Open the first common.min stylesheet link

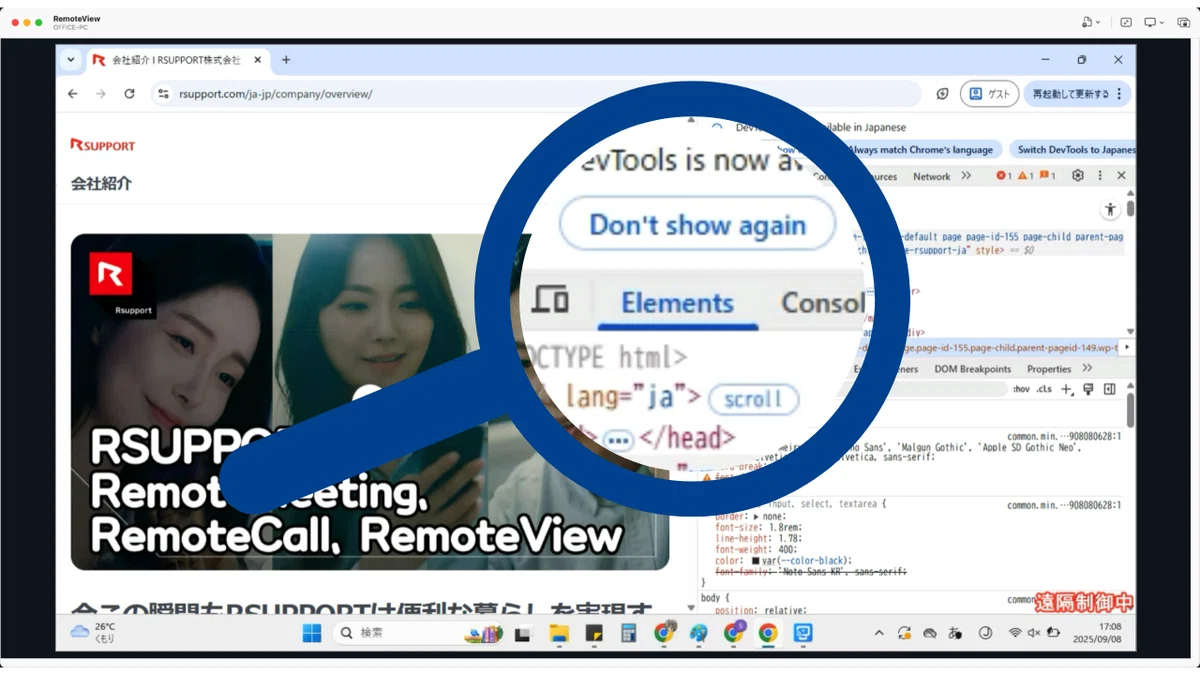coord(1064,437)
